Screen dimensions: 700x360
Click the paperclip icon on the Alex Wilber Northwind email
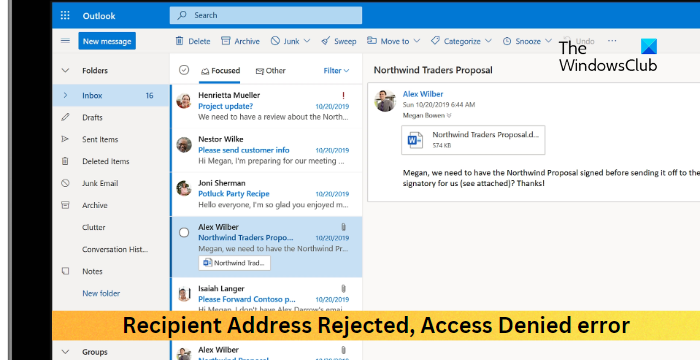(x=343, y=227)
